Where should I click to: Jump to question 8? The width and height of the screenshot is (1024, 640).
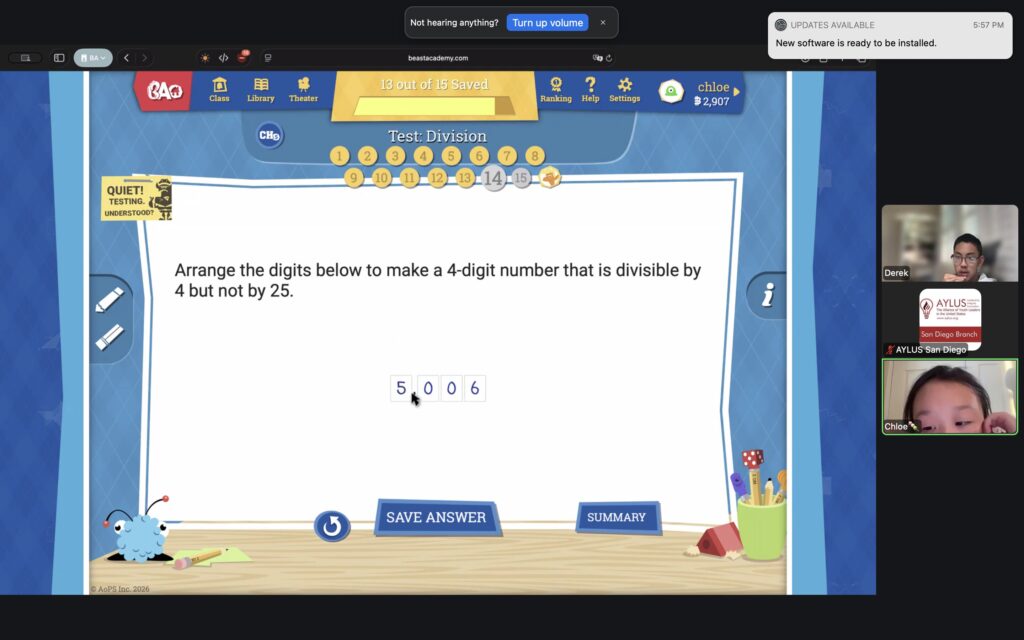535,156
